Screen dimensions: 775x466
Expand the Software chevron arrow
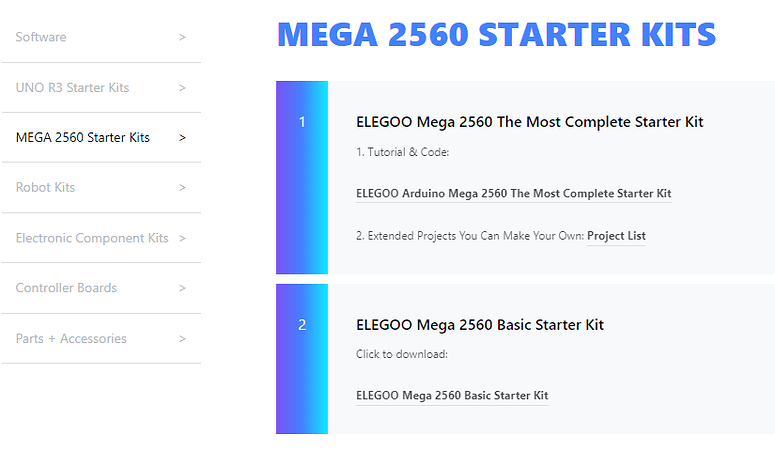click(182, 37)
